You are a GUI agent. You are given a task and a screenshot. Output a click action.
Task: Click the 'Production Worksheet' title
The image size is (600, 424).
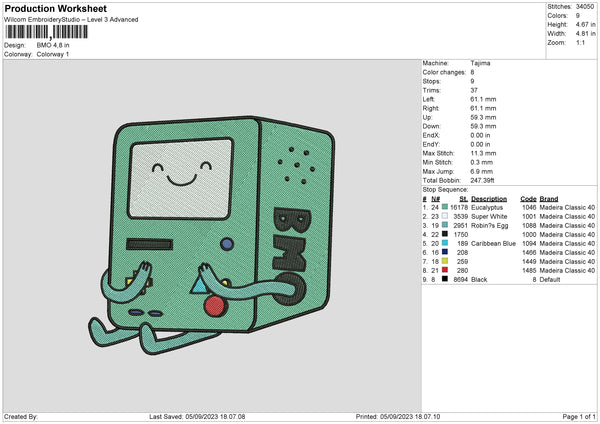(55, 8)
